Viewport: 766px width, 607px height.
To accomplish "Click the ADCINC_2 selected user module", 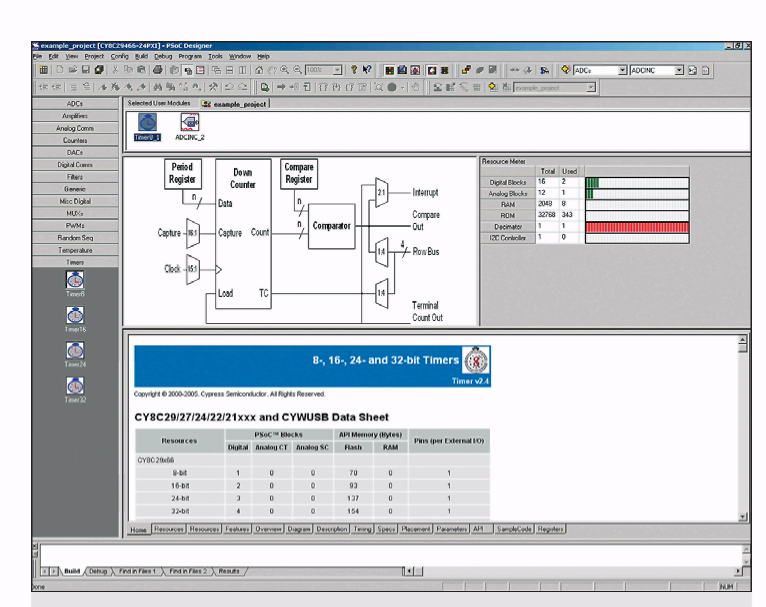I will [190, 126].
